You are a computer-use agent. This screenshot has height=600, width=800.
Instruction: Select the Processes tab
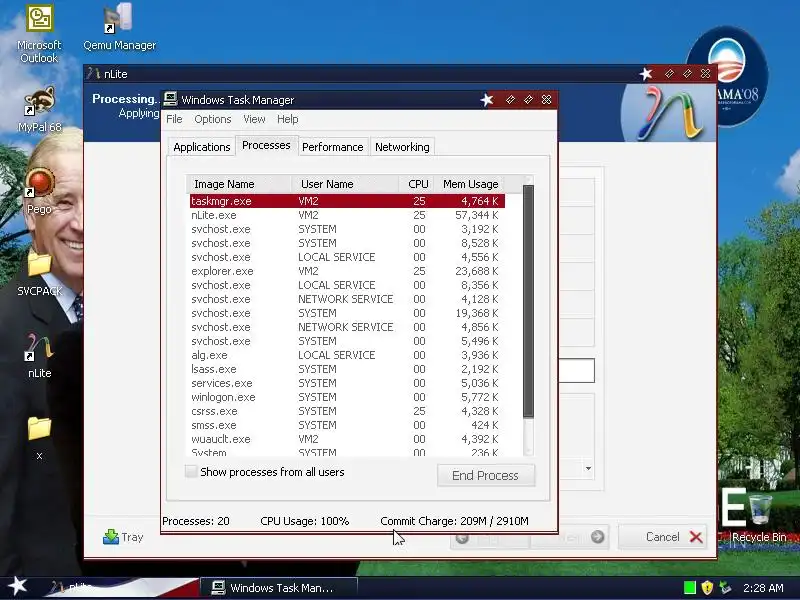[266, 145]
